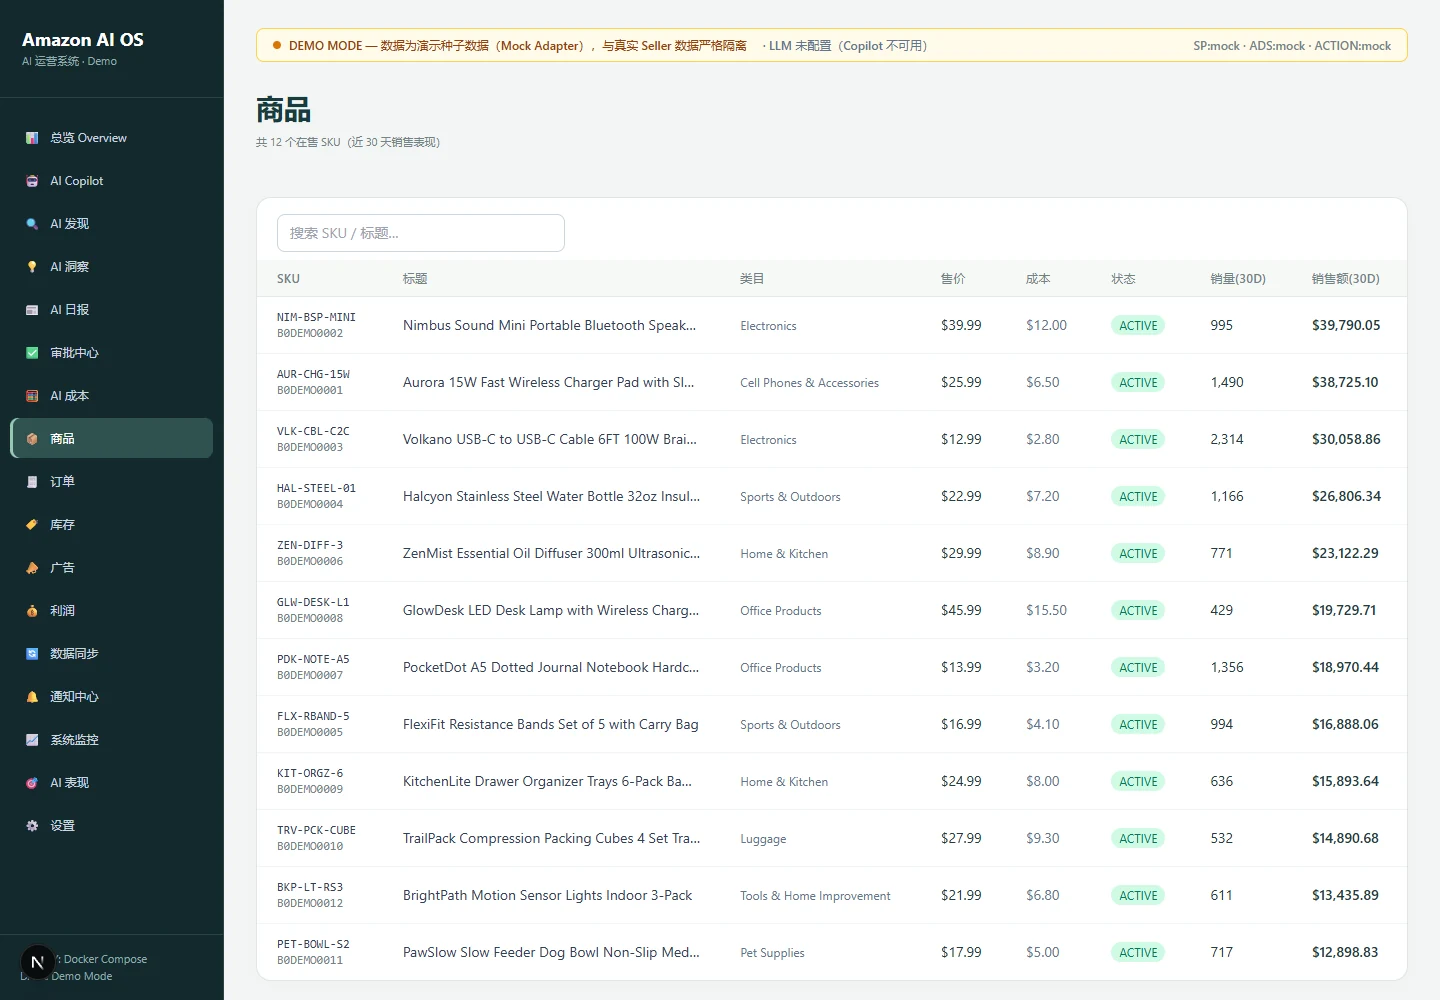Image resolution: width=1440 pixels, height=1000 pixels.
Task: Click the 售价 column header
Action: click(x=953, y=279)
